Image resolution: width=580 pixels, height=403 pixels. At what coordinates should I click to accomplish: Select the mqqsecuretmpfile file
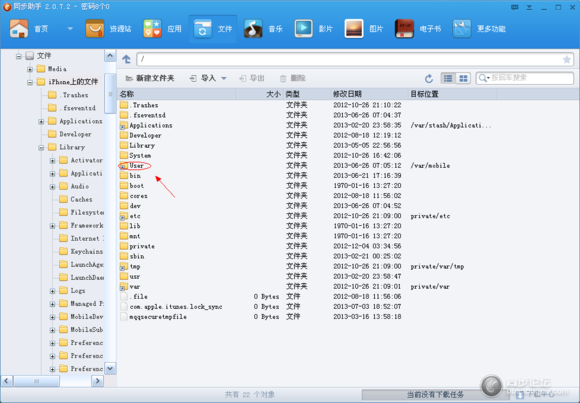pos(154,317)
